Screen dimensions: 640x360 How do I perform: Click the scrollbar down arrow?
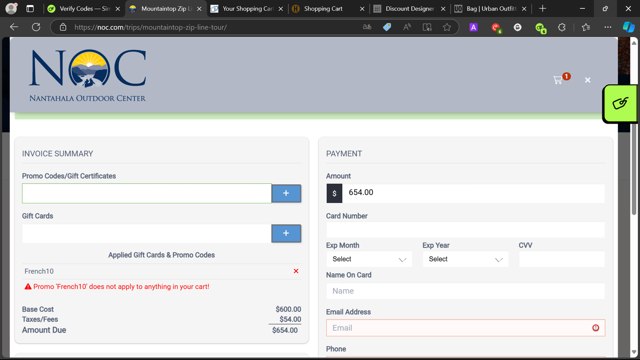pyautogui.click(x=633, y=352)
